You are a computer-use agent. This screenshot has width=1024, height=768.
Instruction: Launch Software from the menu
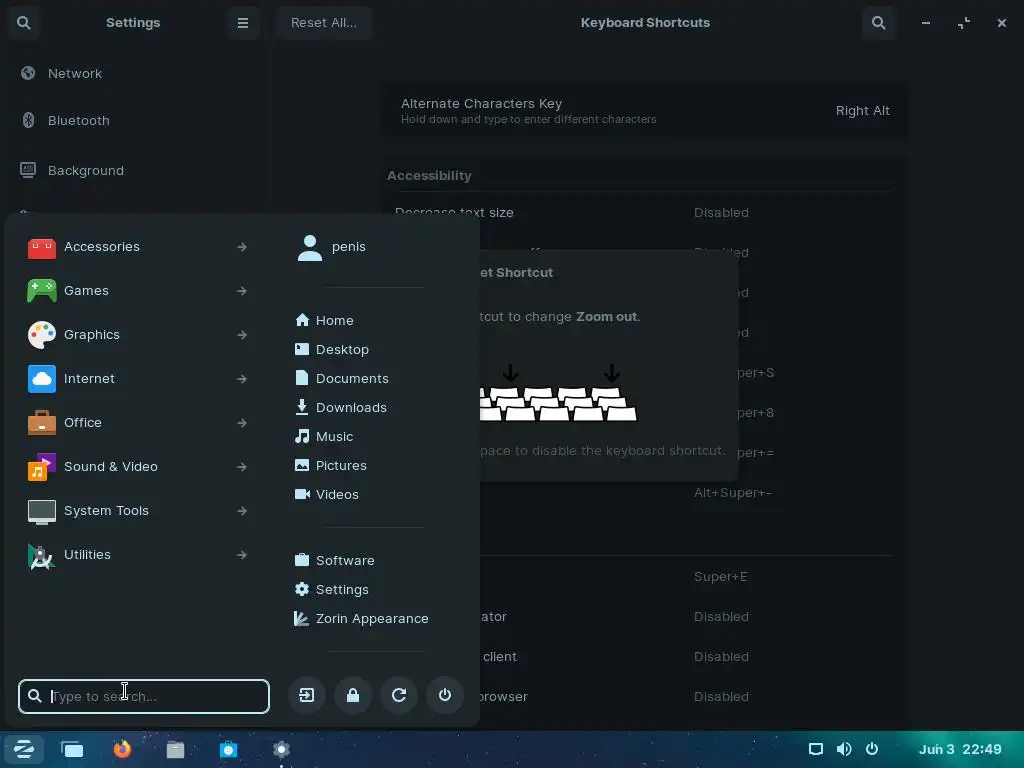pyautogui.click(x=335, y=560)
